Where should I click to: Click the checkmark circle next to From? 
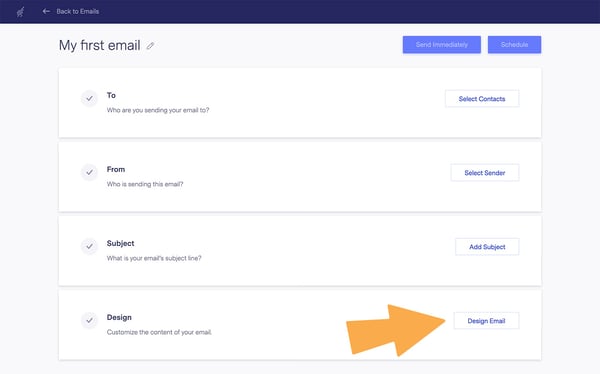click(x=89, y=172)
